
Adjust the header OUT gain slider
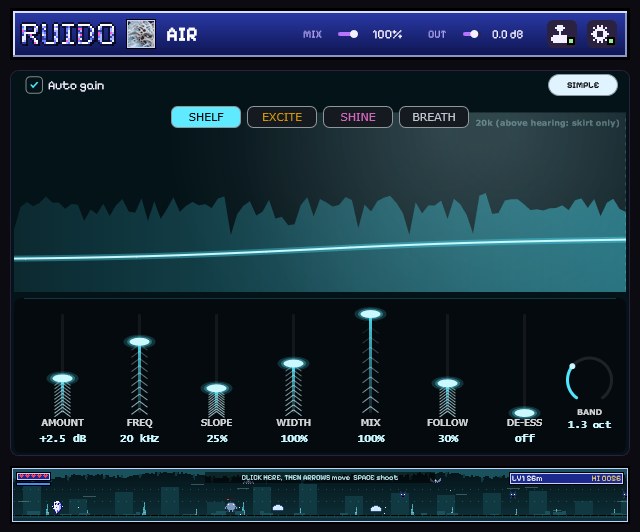click(471, 34)
